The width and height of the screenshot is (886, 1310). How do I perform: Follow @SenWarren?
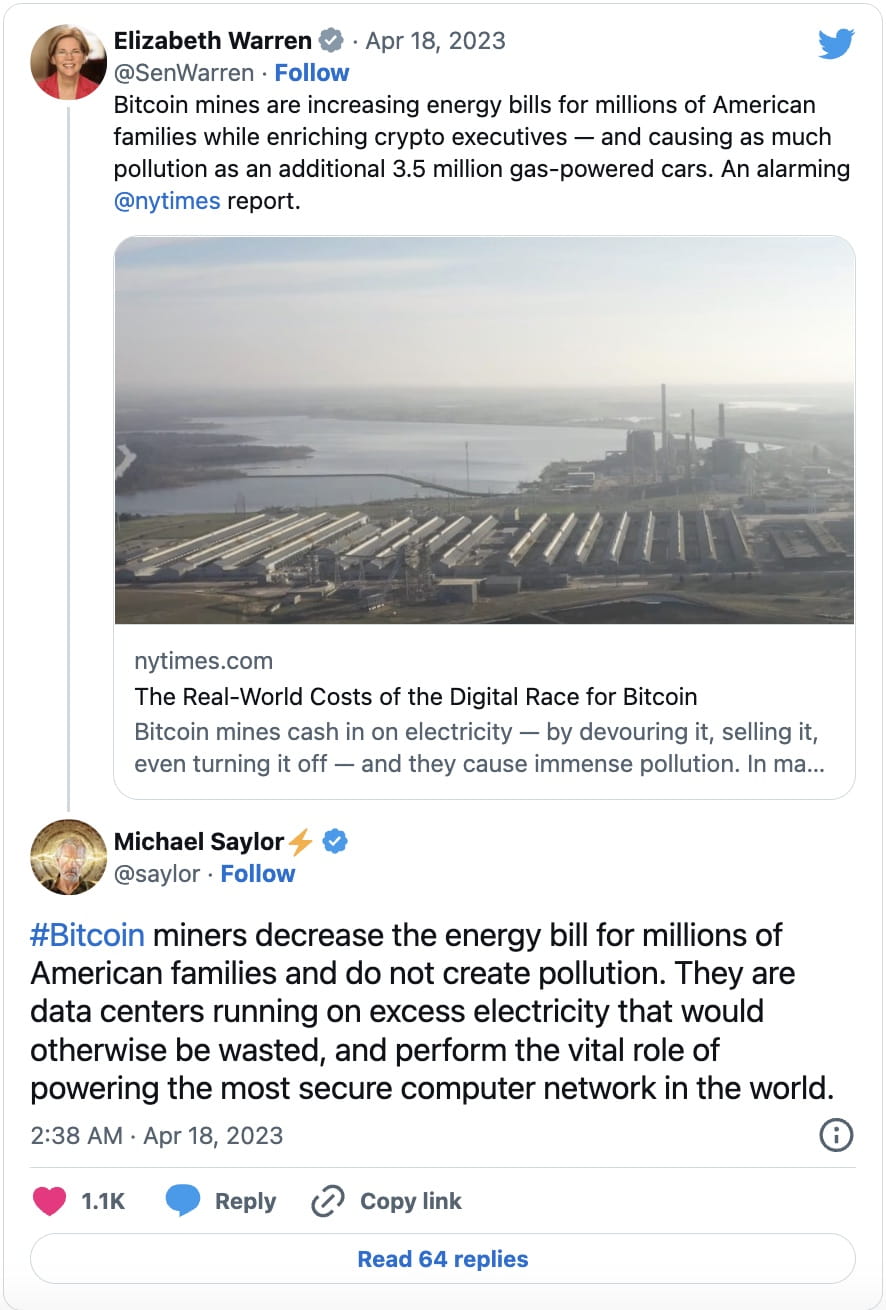click(x=312, y=73)
